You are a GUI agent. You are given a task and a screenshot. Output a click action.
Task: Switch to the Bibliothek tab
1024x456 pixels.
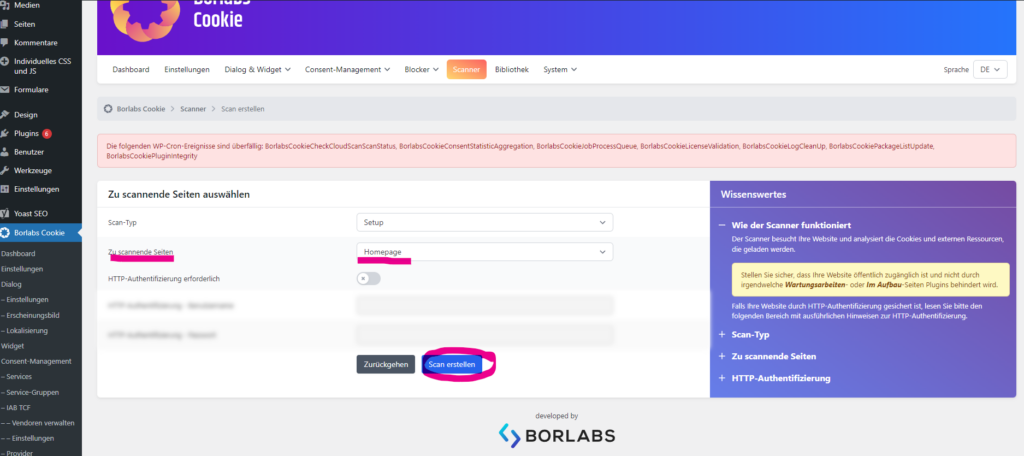(512, 70)
